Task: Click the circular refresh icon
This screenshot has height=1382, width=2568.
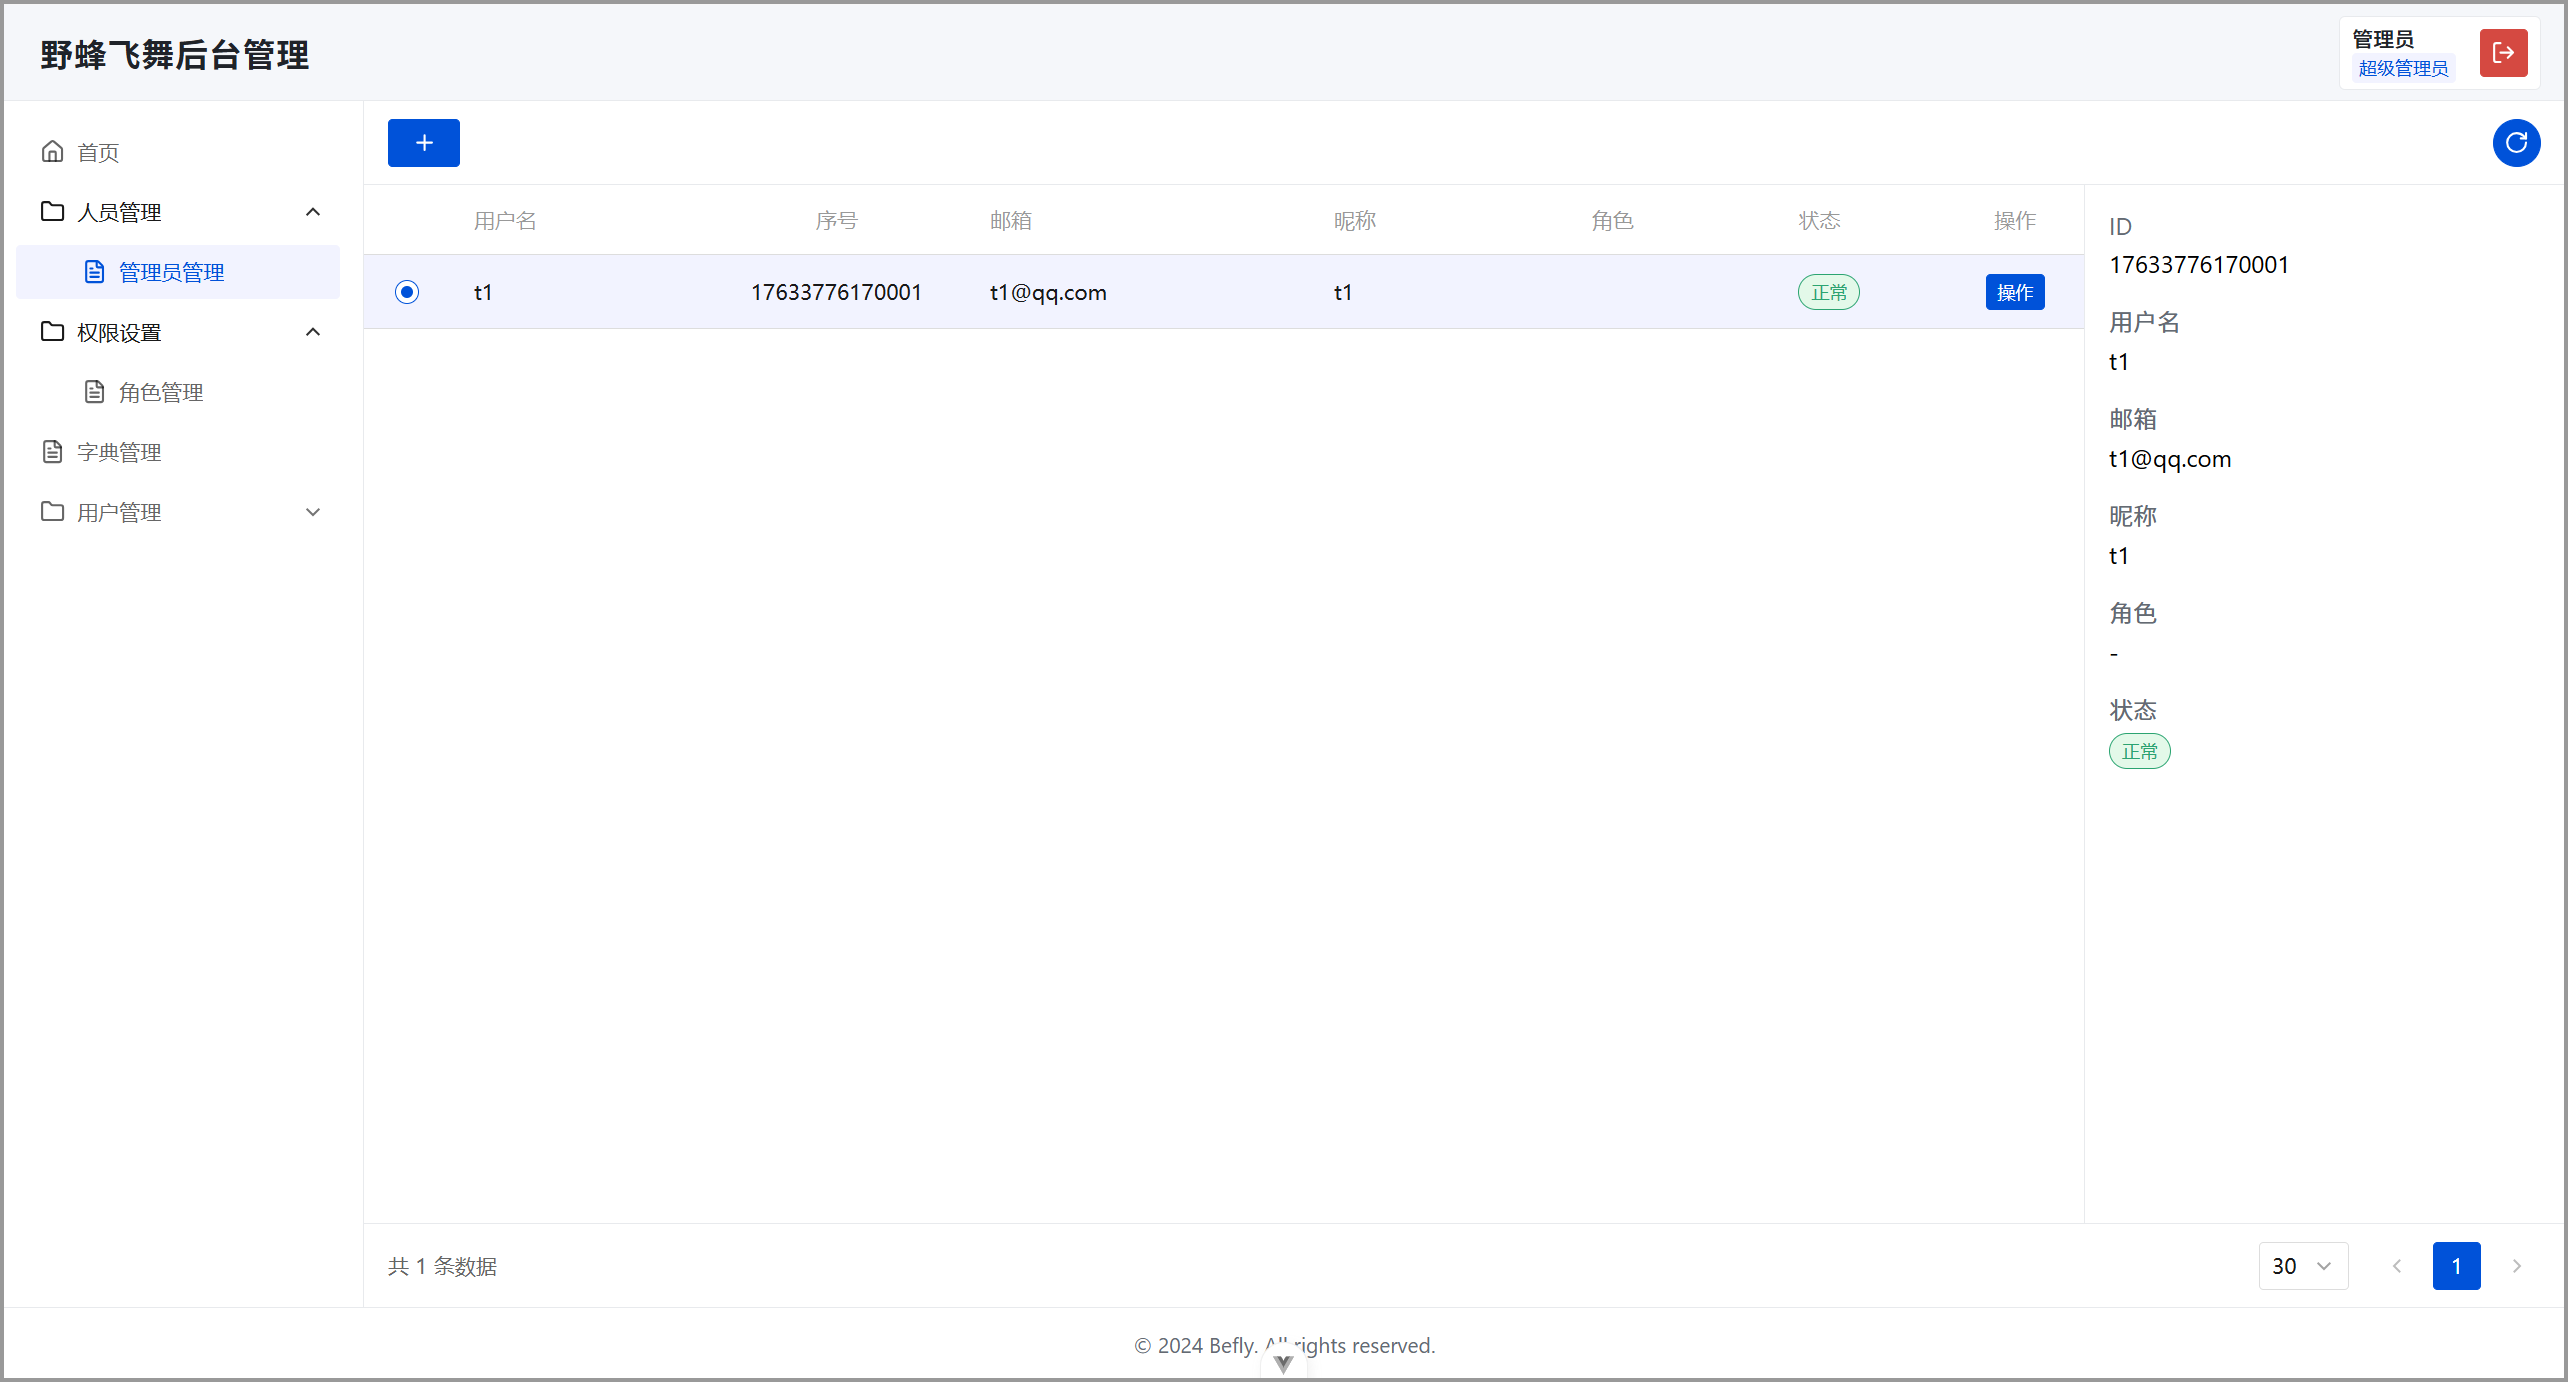Action: 2516,143
